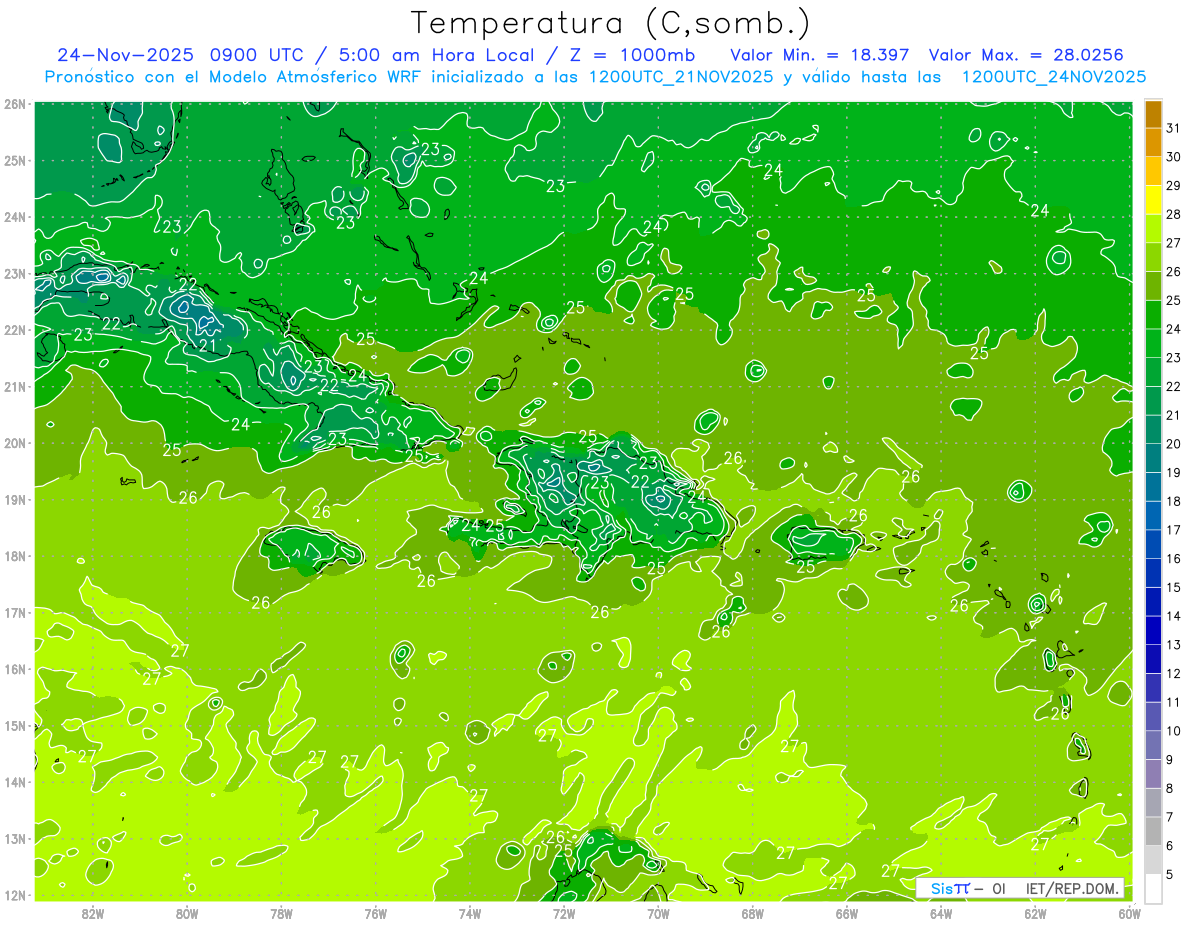This screenshot has width=1200, height=927.
Task: Click the blue 'Sis' logo text
Action: point(941,888)
